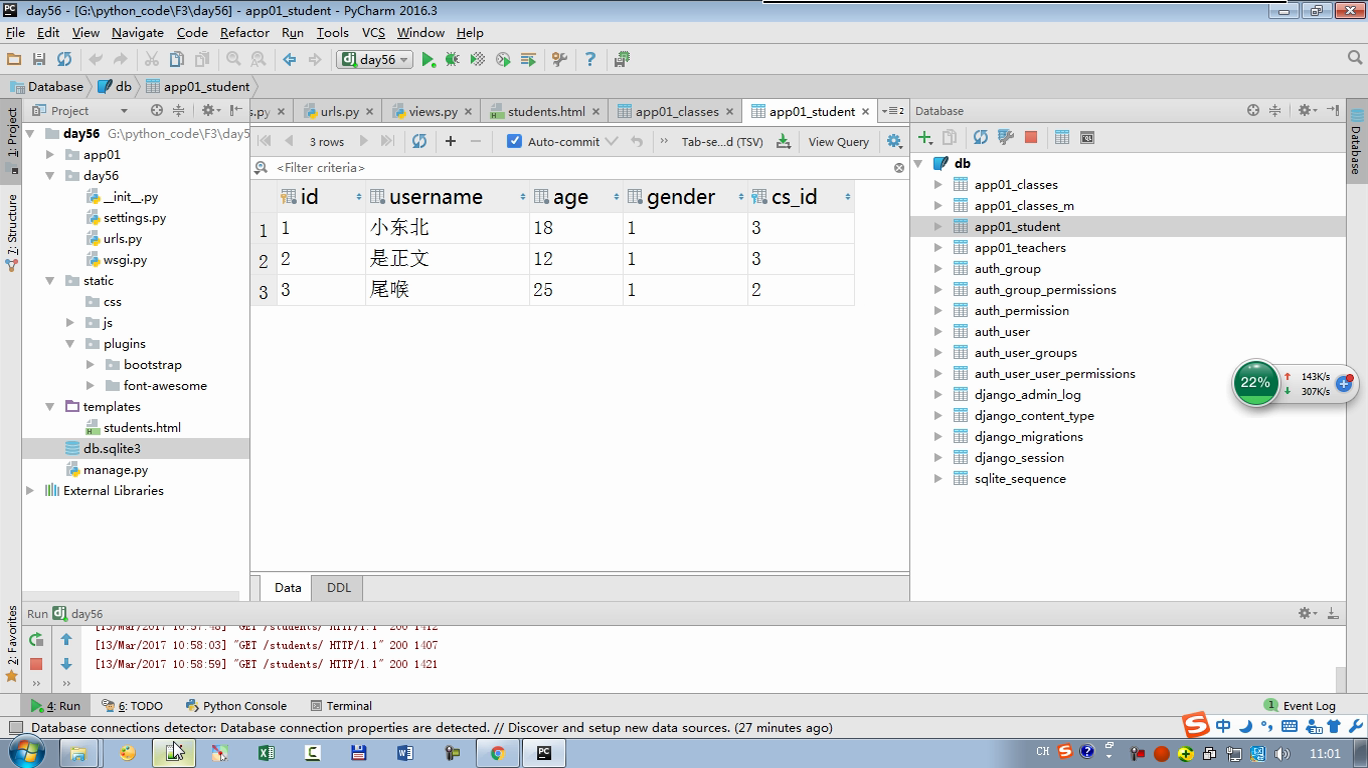Click the View Query button
The width and height of the screenshot is (1368, 768).
click(838, 142)
